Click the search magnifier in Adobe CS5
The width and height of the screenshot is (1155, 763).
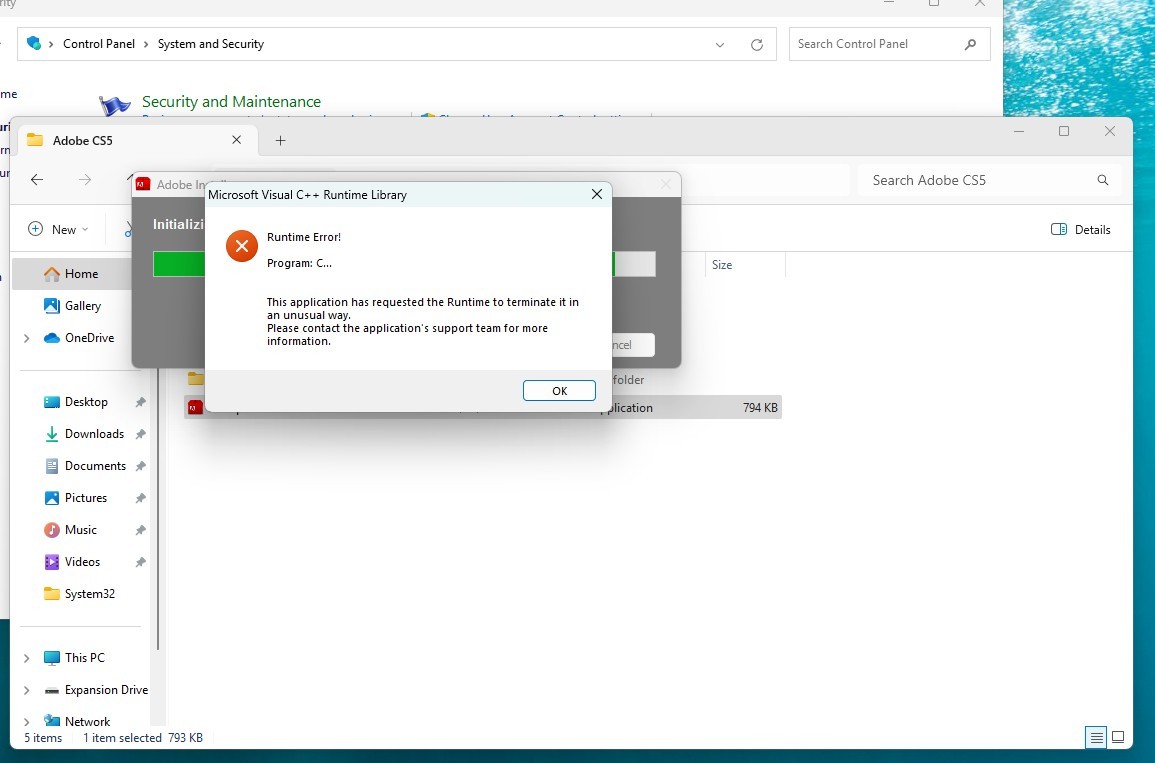tap(1103, 180)
